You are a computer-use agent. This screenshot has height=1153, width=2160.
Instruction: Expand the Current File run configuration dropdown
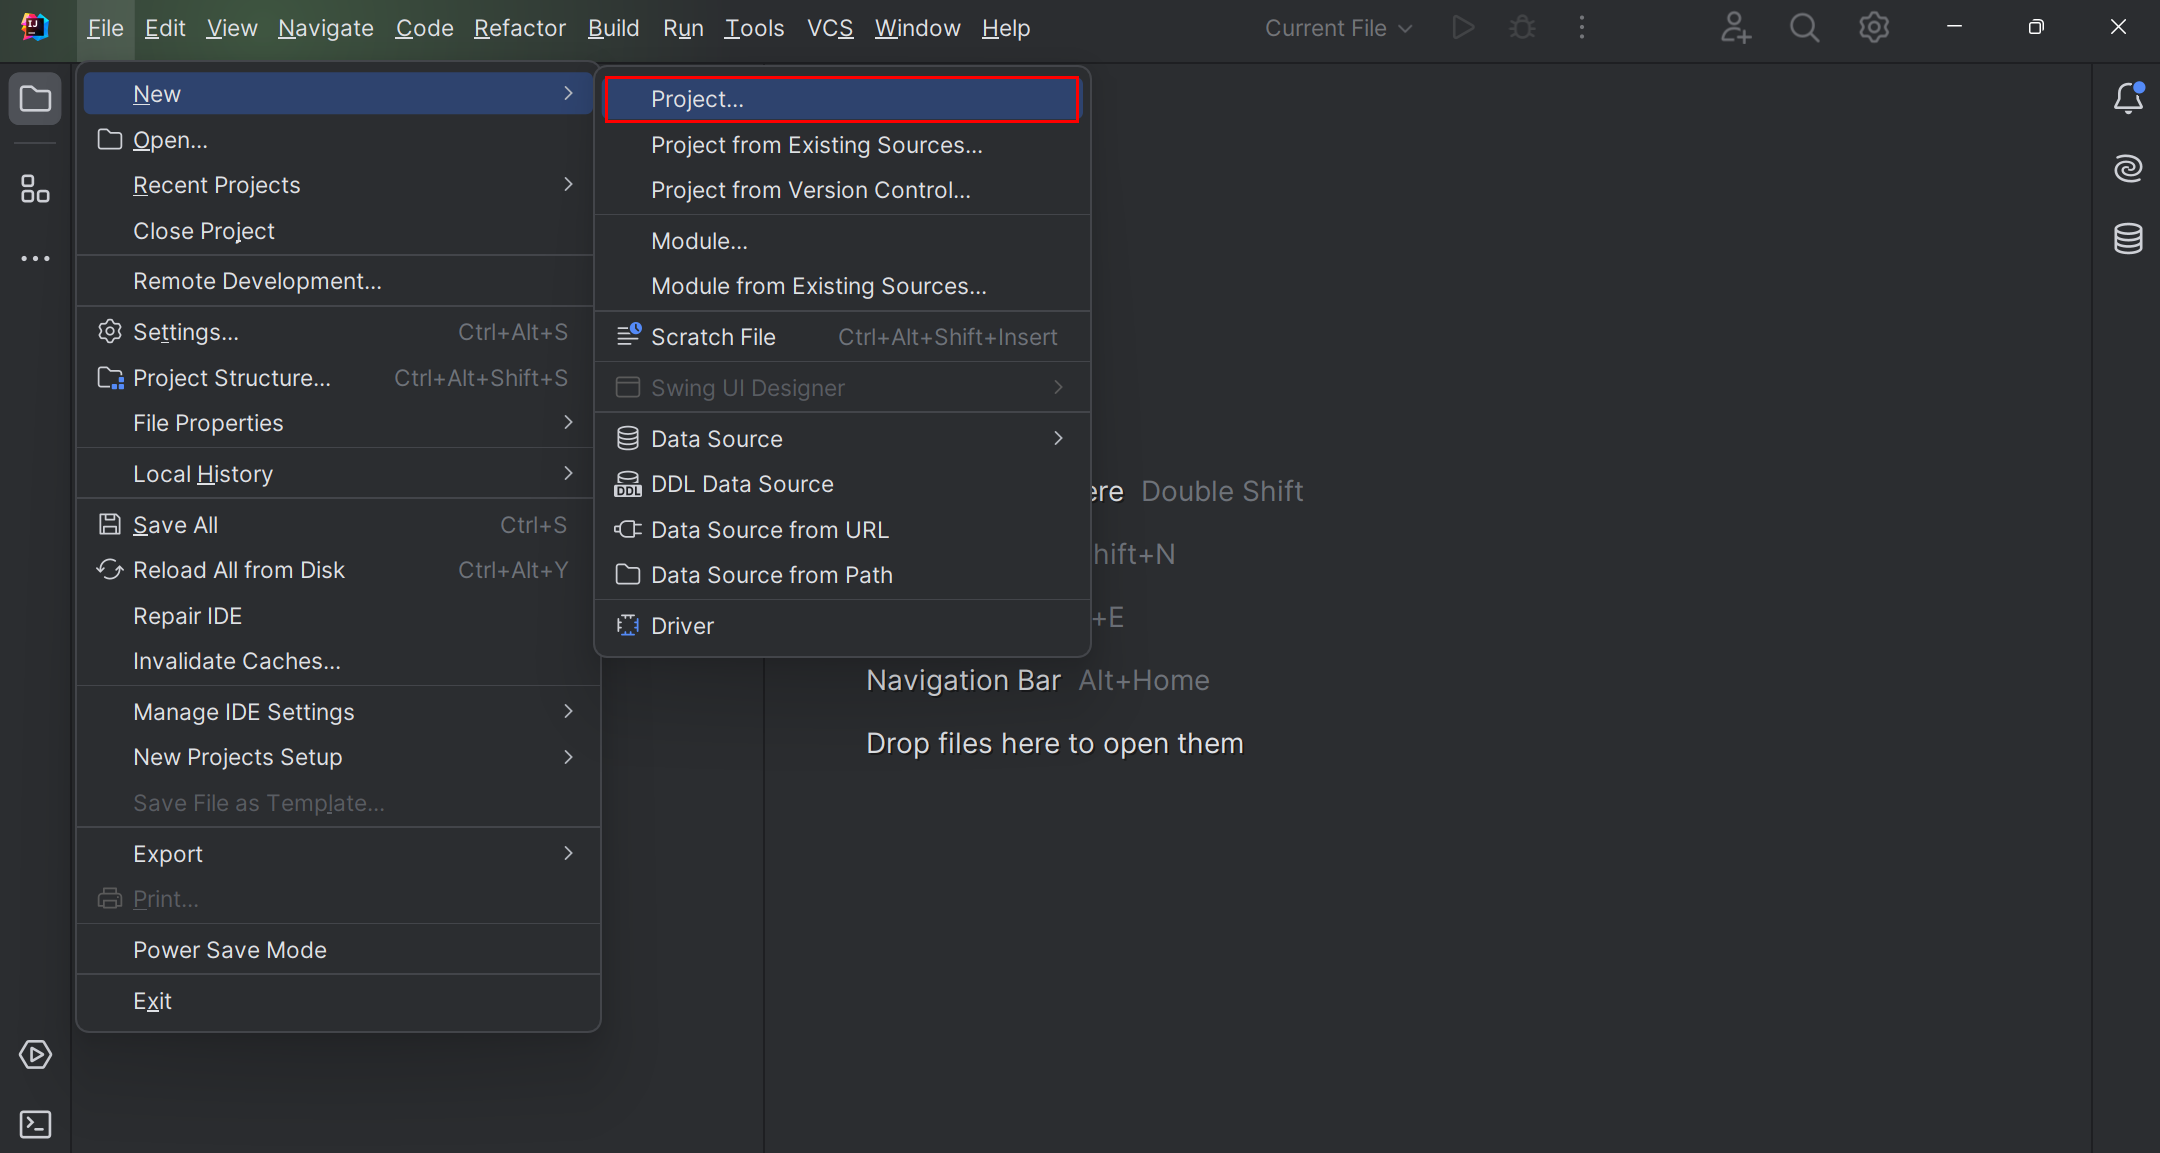click(1338, 28)
